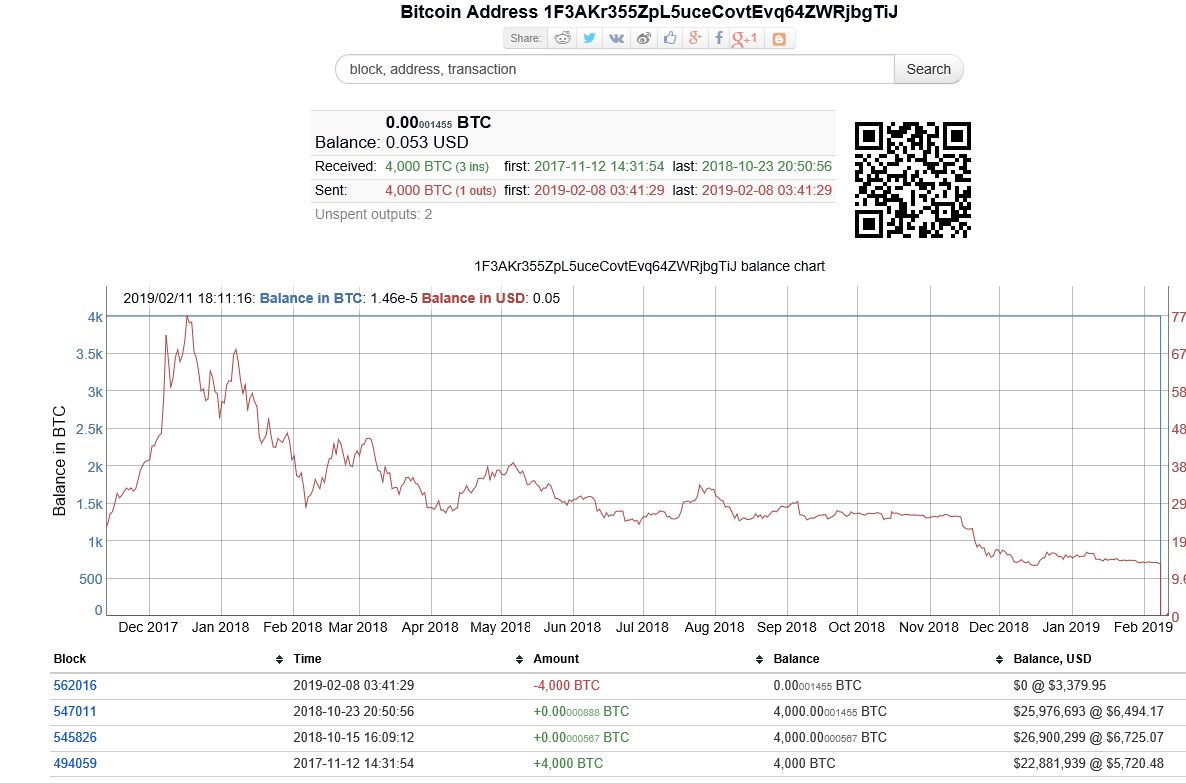
Task: Share on Google+ using g+ icon
Action: point(694,38)
